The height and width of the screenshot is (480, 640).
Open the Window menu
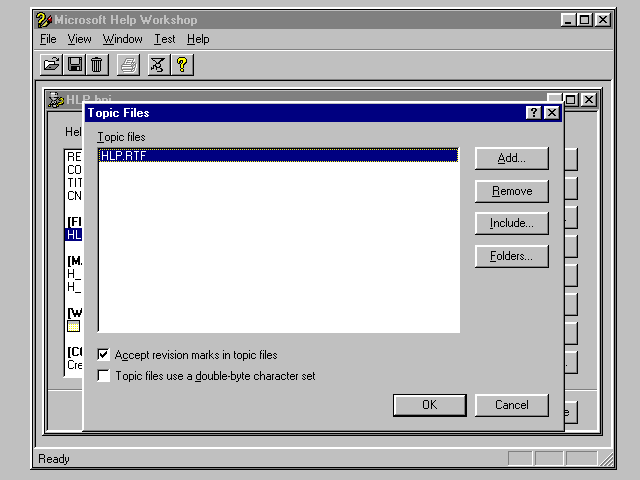coord(122,39)
